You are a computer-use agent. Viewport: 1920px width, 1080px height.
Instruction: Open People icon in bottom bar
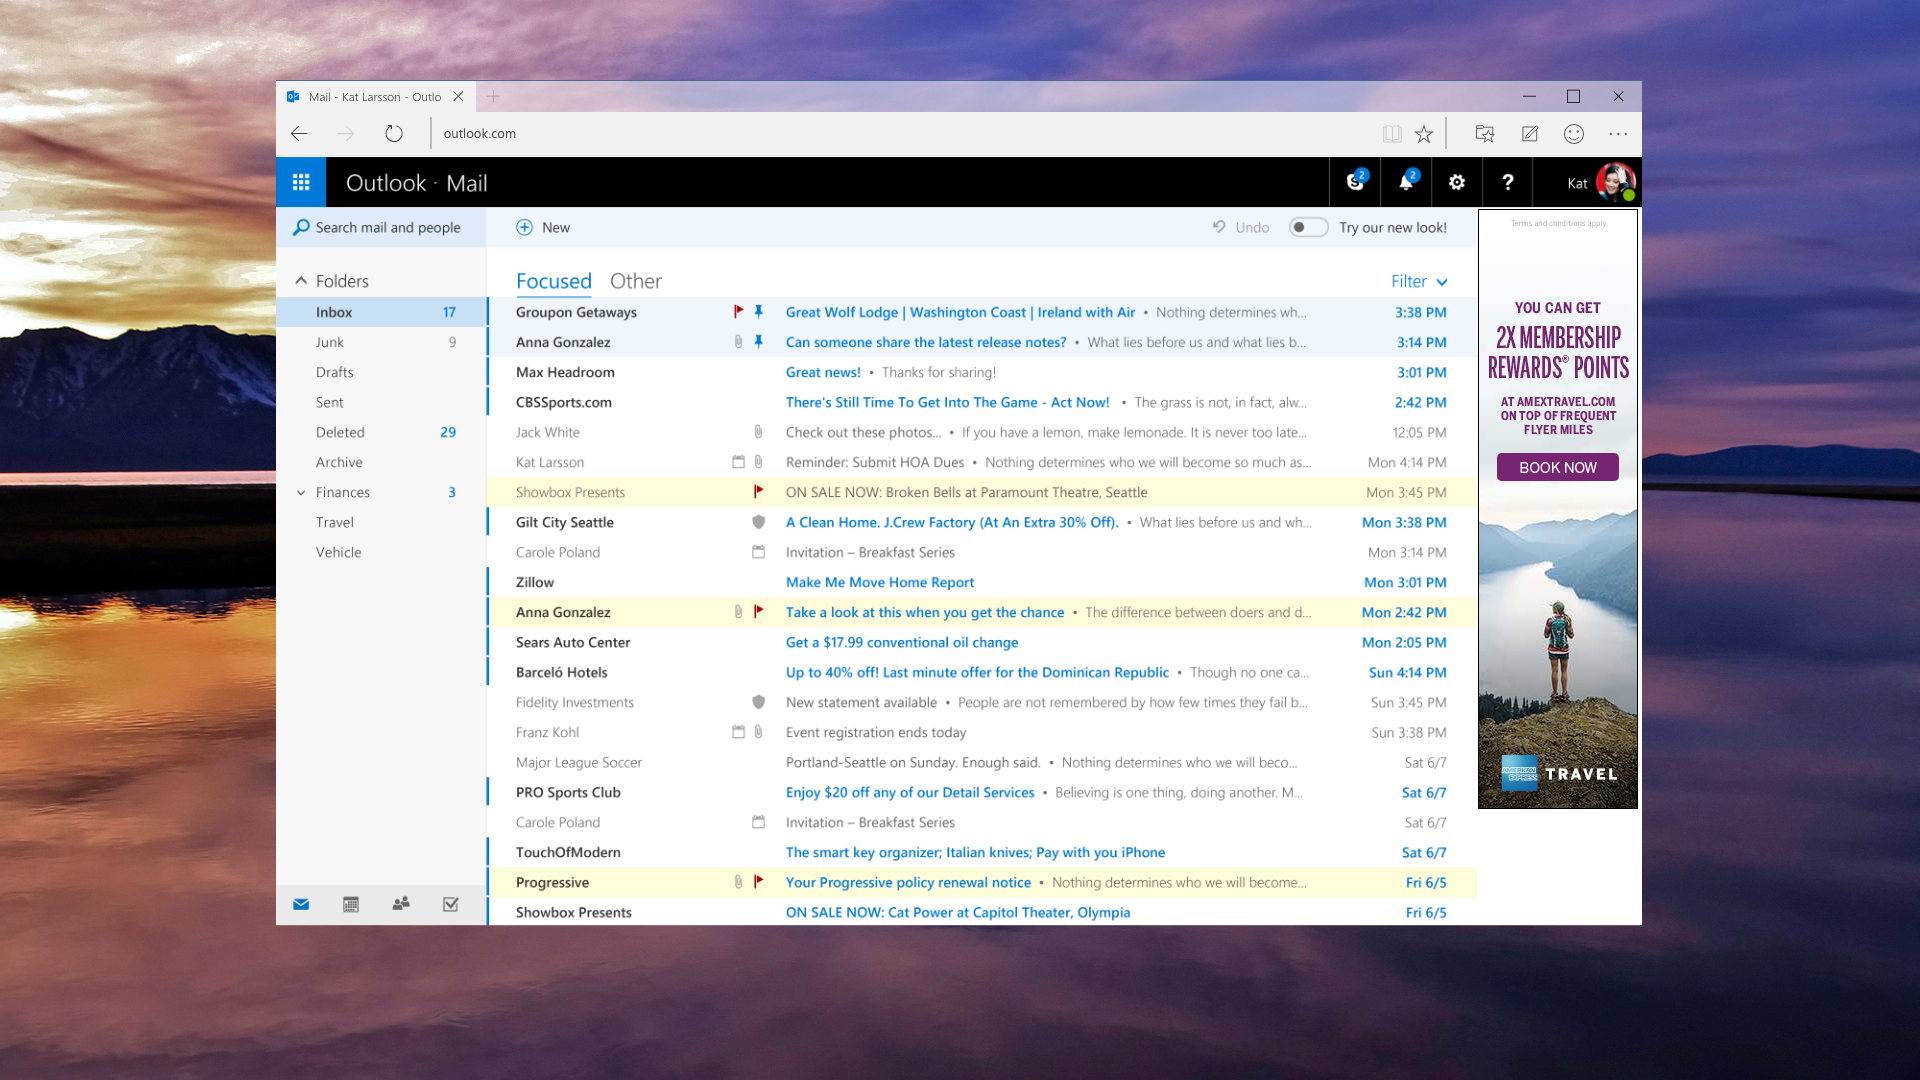coord(401,904)
